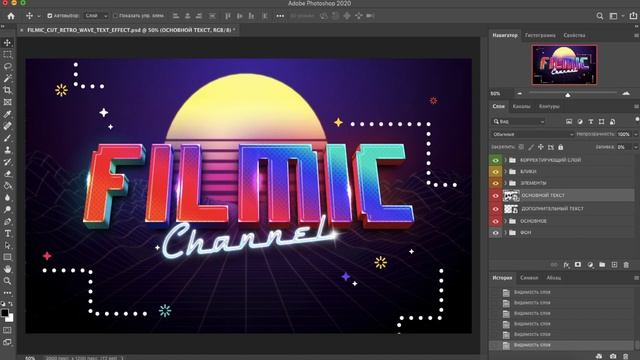Hide the ОСНОВНОЕ group eye

(496, 221)
